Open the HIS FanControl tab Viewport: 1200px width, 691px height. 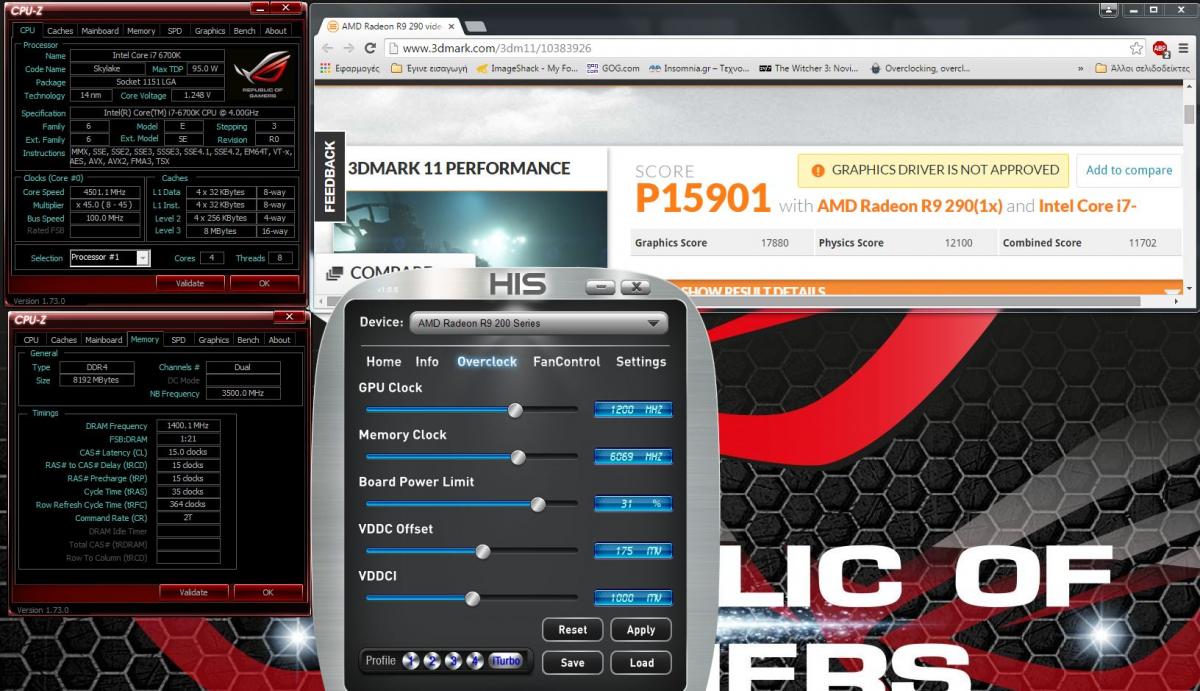566,362
